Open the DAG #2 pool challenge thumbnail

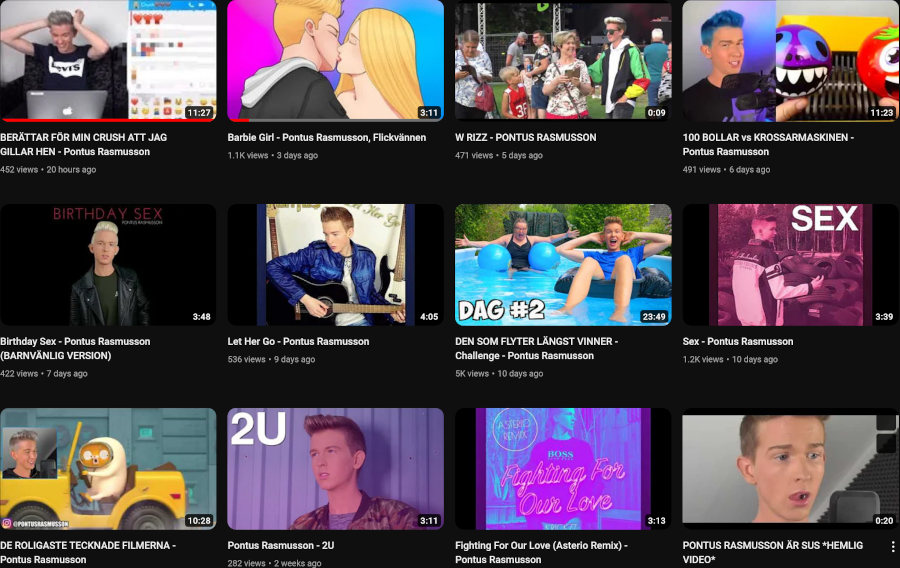(563, 265)
